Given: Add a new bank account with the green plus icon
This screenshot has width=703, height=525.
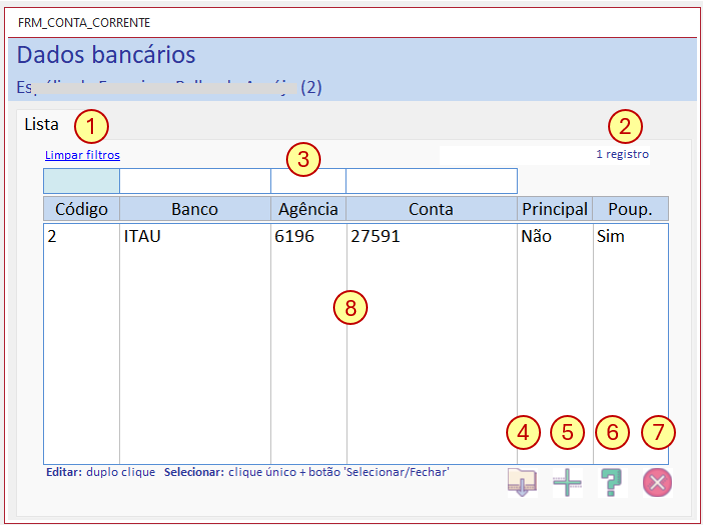Looking at the screenshot, I should coord(567,483).
